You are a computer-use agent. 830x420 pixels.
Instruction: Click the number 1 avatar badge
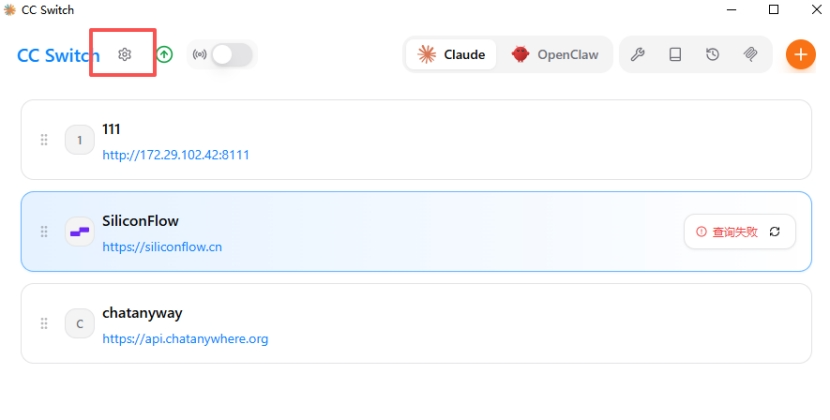[79, 140]
